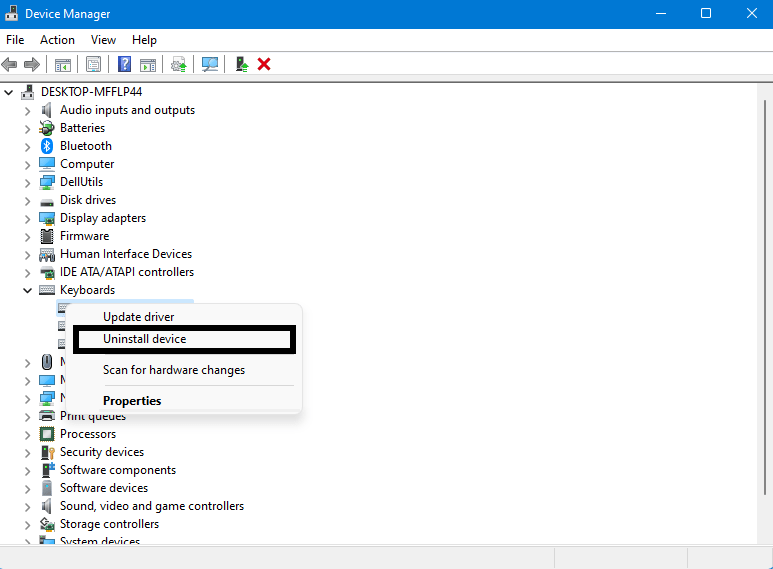This screenshot has height=569, width=773.
Task: Click the Security devices key icon
Action: coord(47,452)
